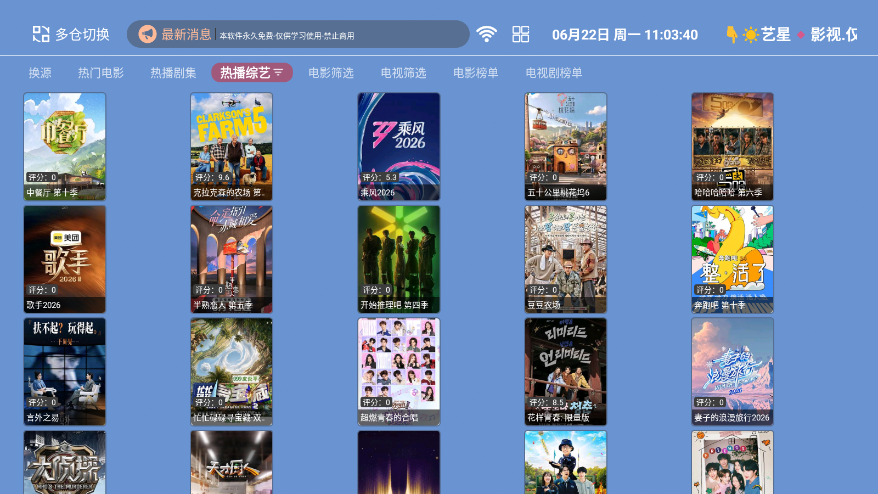878x494 pixels.
Task: Open the 超燃青春的合唱 poster
Action: [x=399, y=371]
